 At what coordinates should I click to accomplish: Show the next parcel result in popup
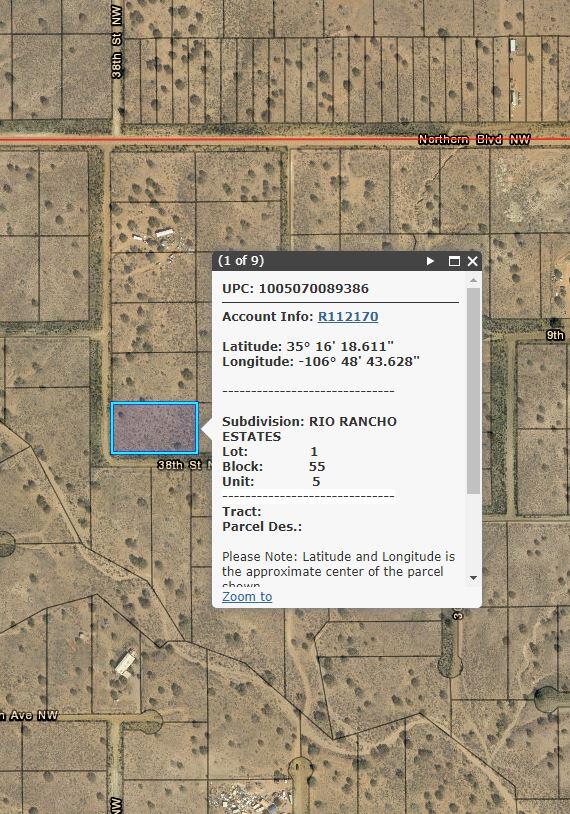click(x=430, y=261)
